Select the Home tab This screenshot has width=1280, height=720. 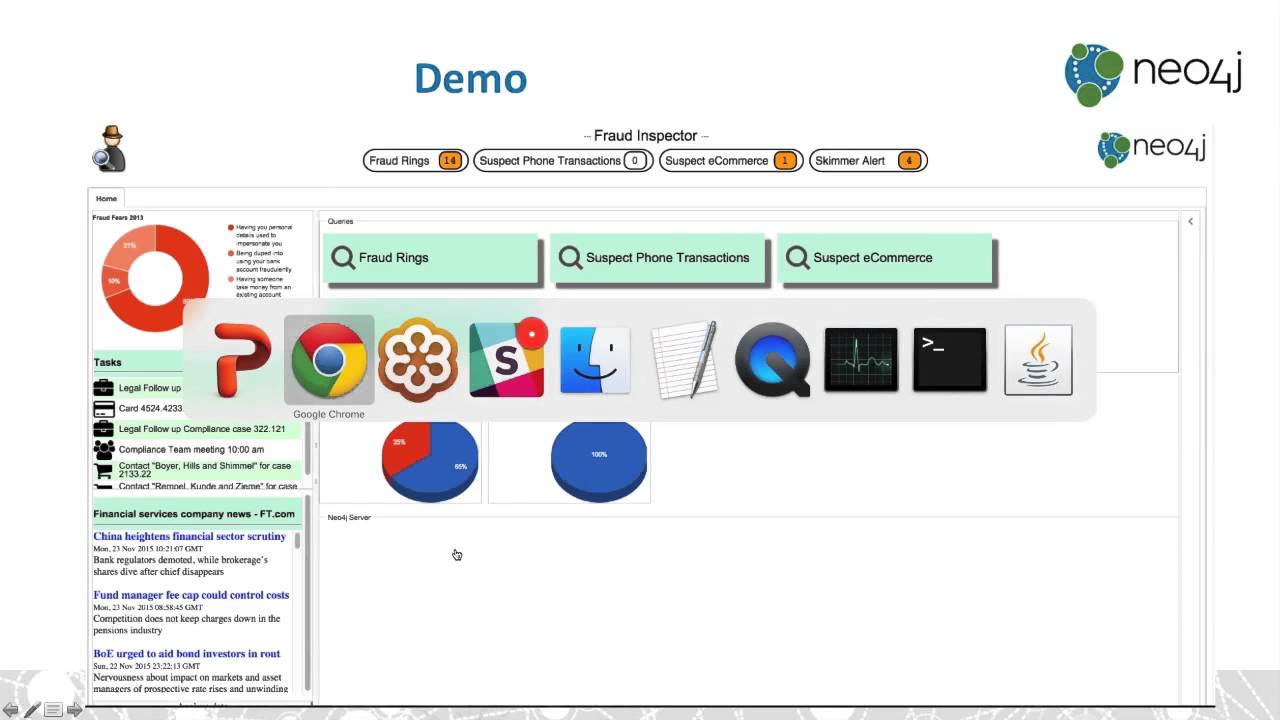[106, 198]
